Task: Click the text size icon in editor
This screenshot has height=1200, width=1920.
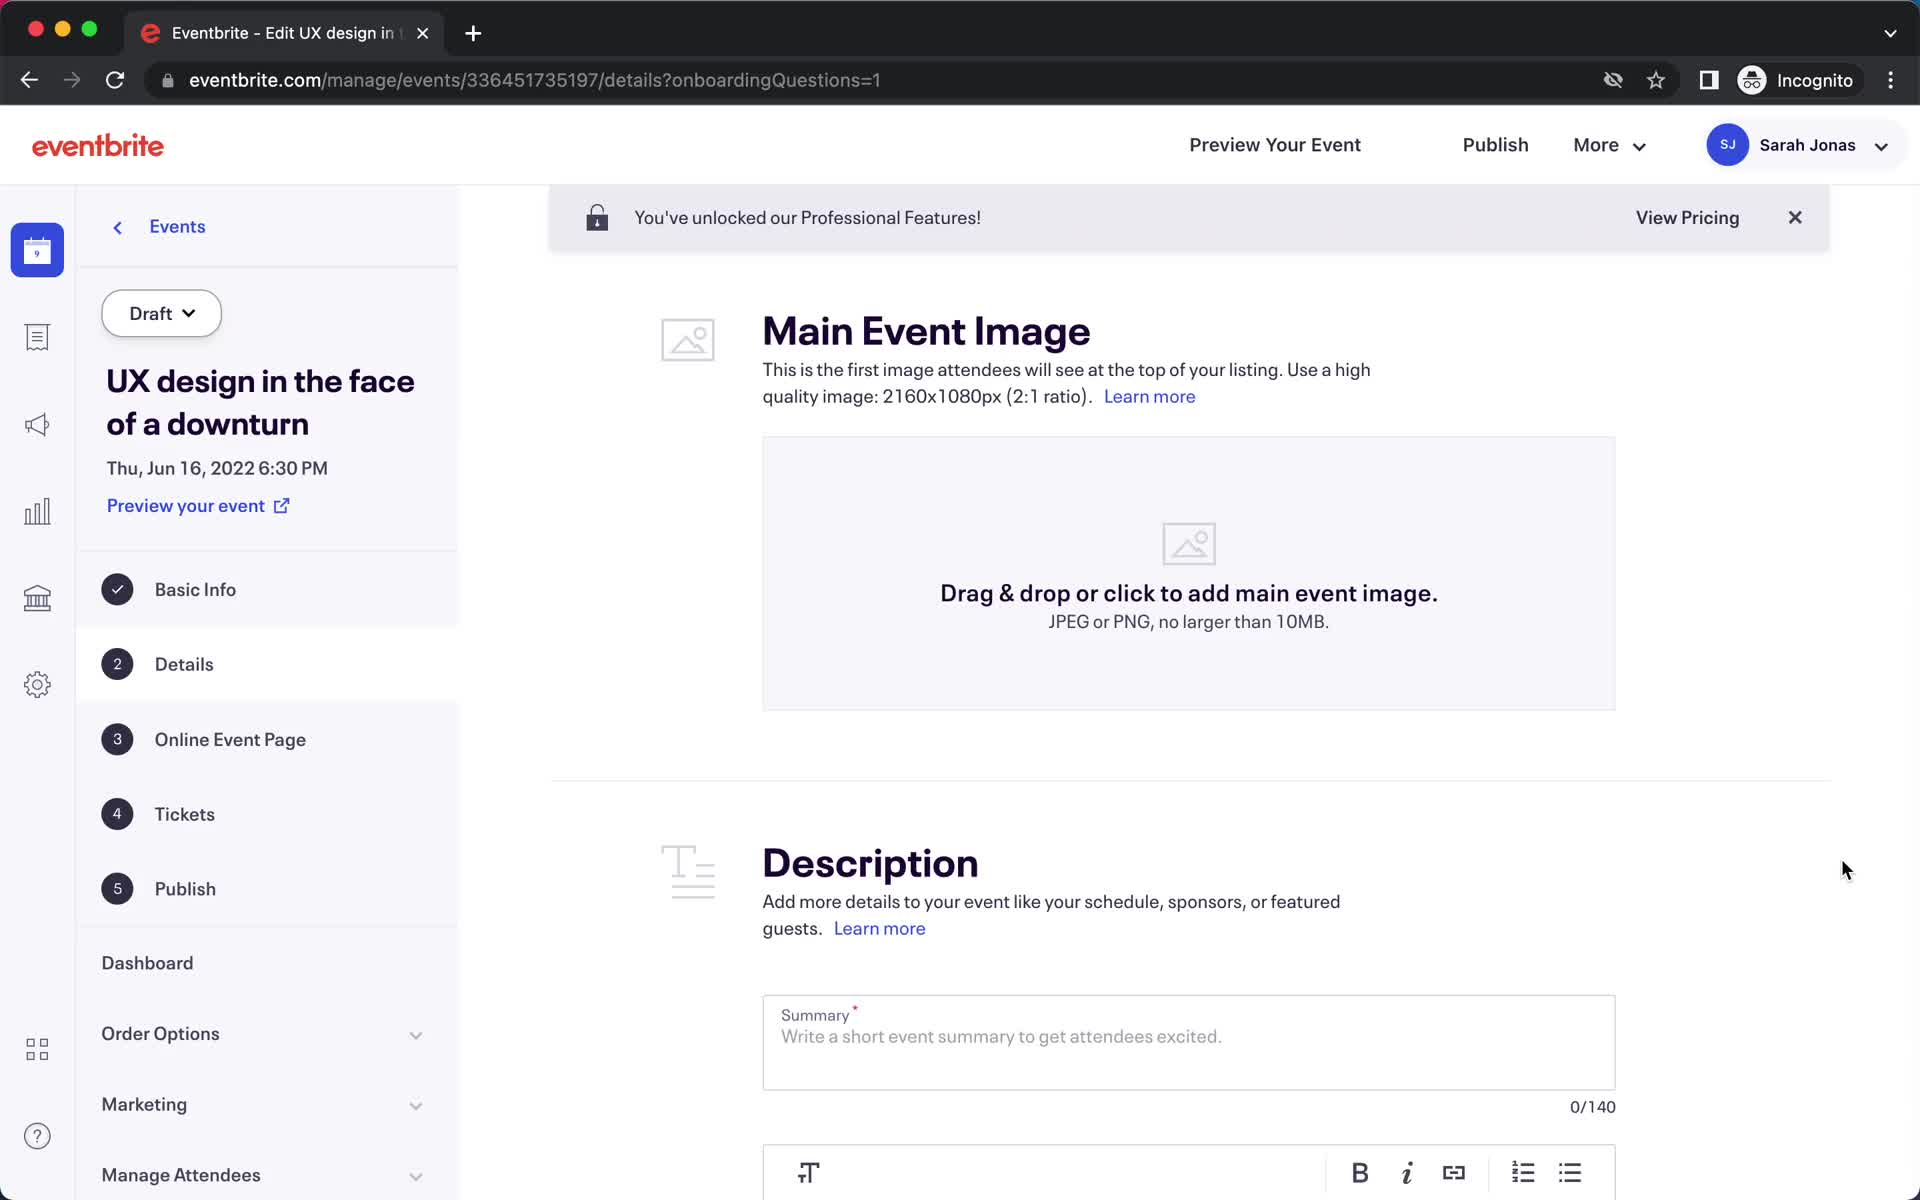Action: pyautogui.click(x=809, y=1174)
